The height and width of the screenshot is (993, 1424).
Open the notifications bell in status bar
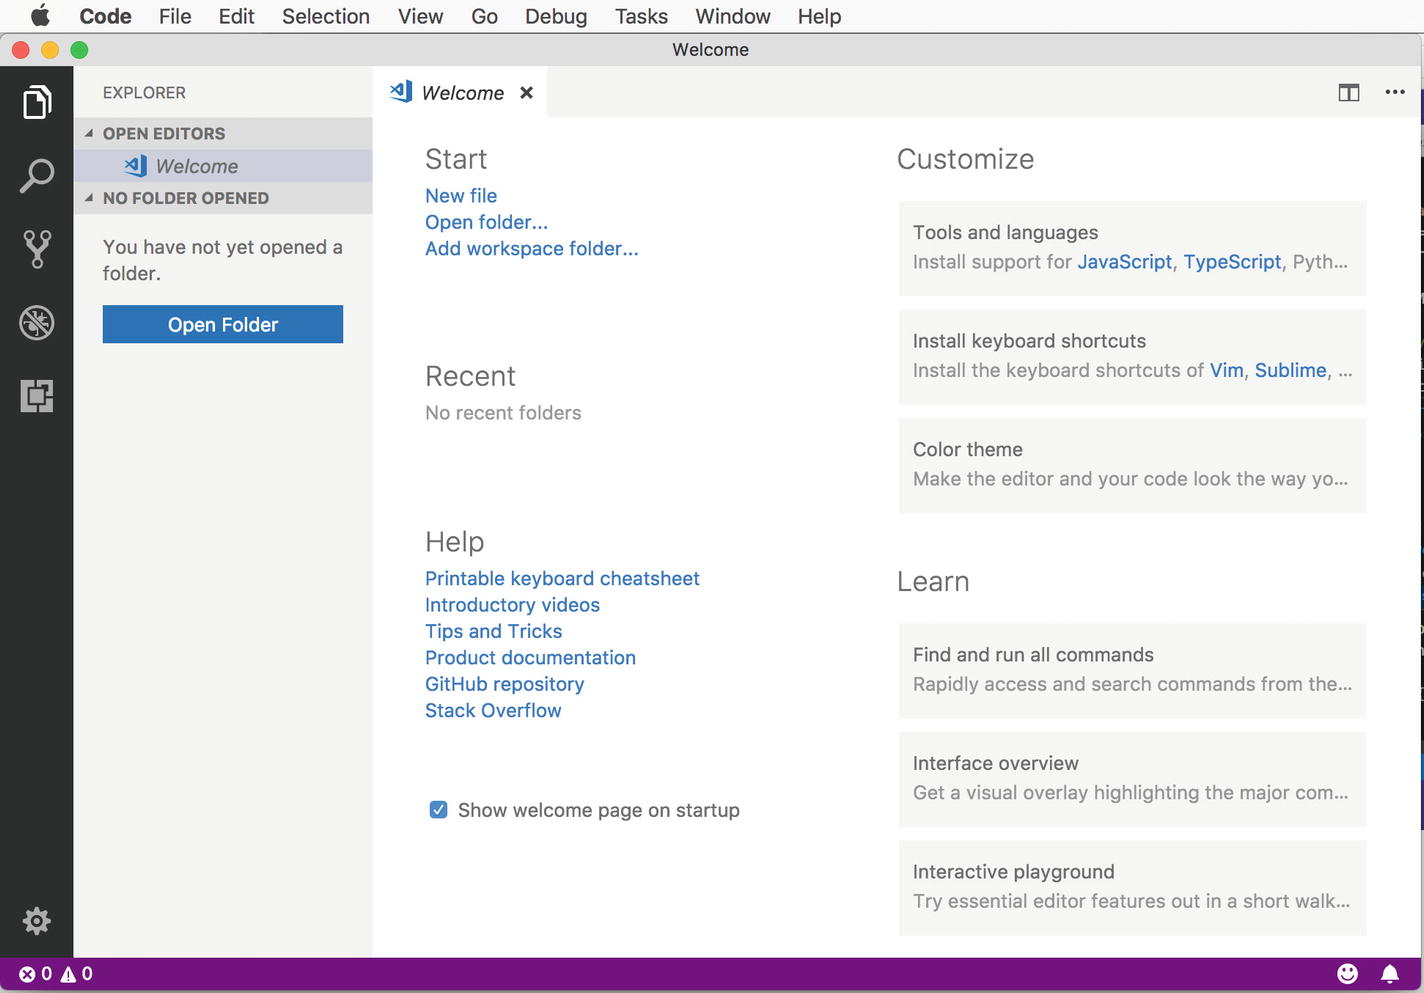click(x=1389, y=973)
